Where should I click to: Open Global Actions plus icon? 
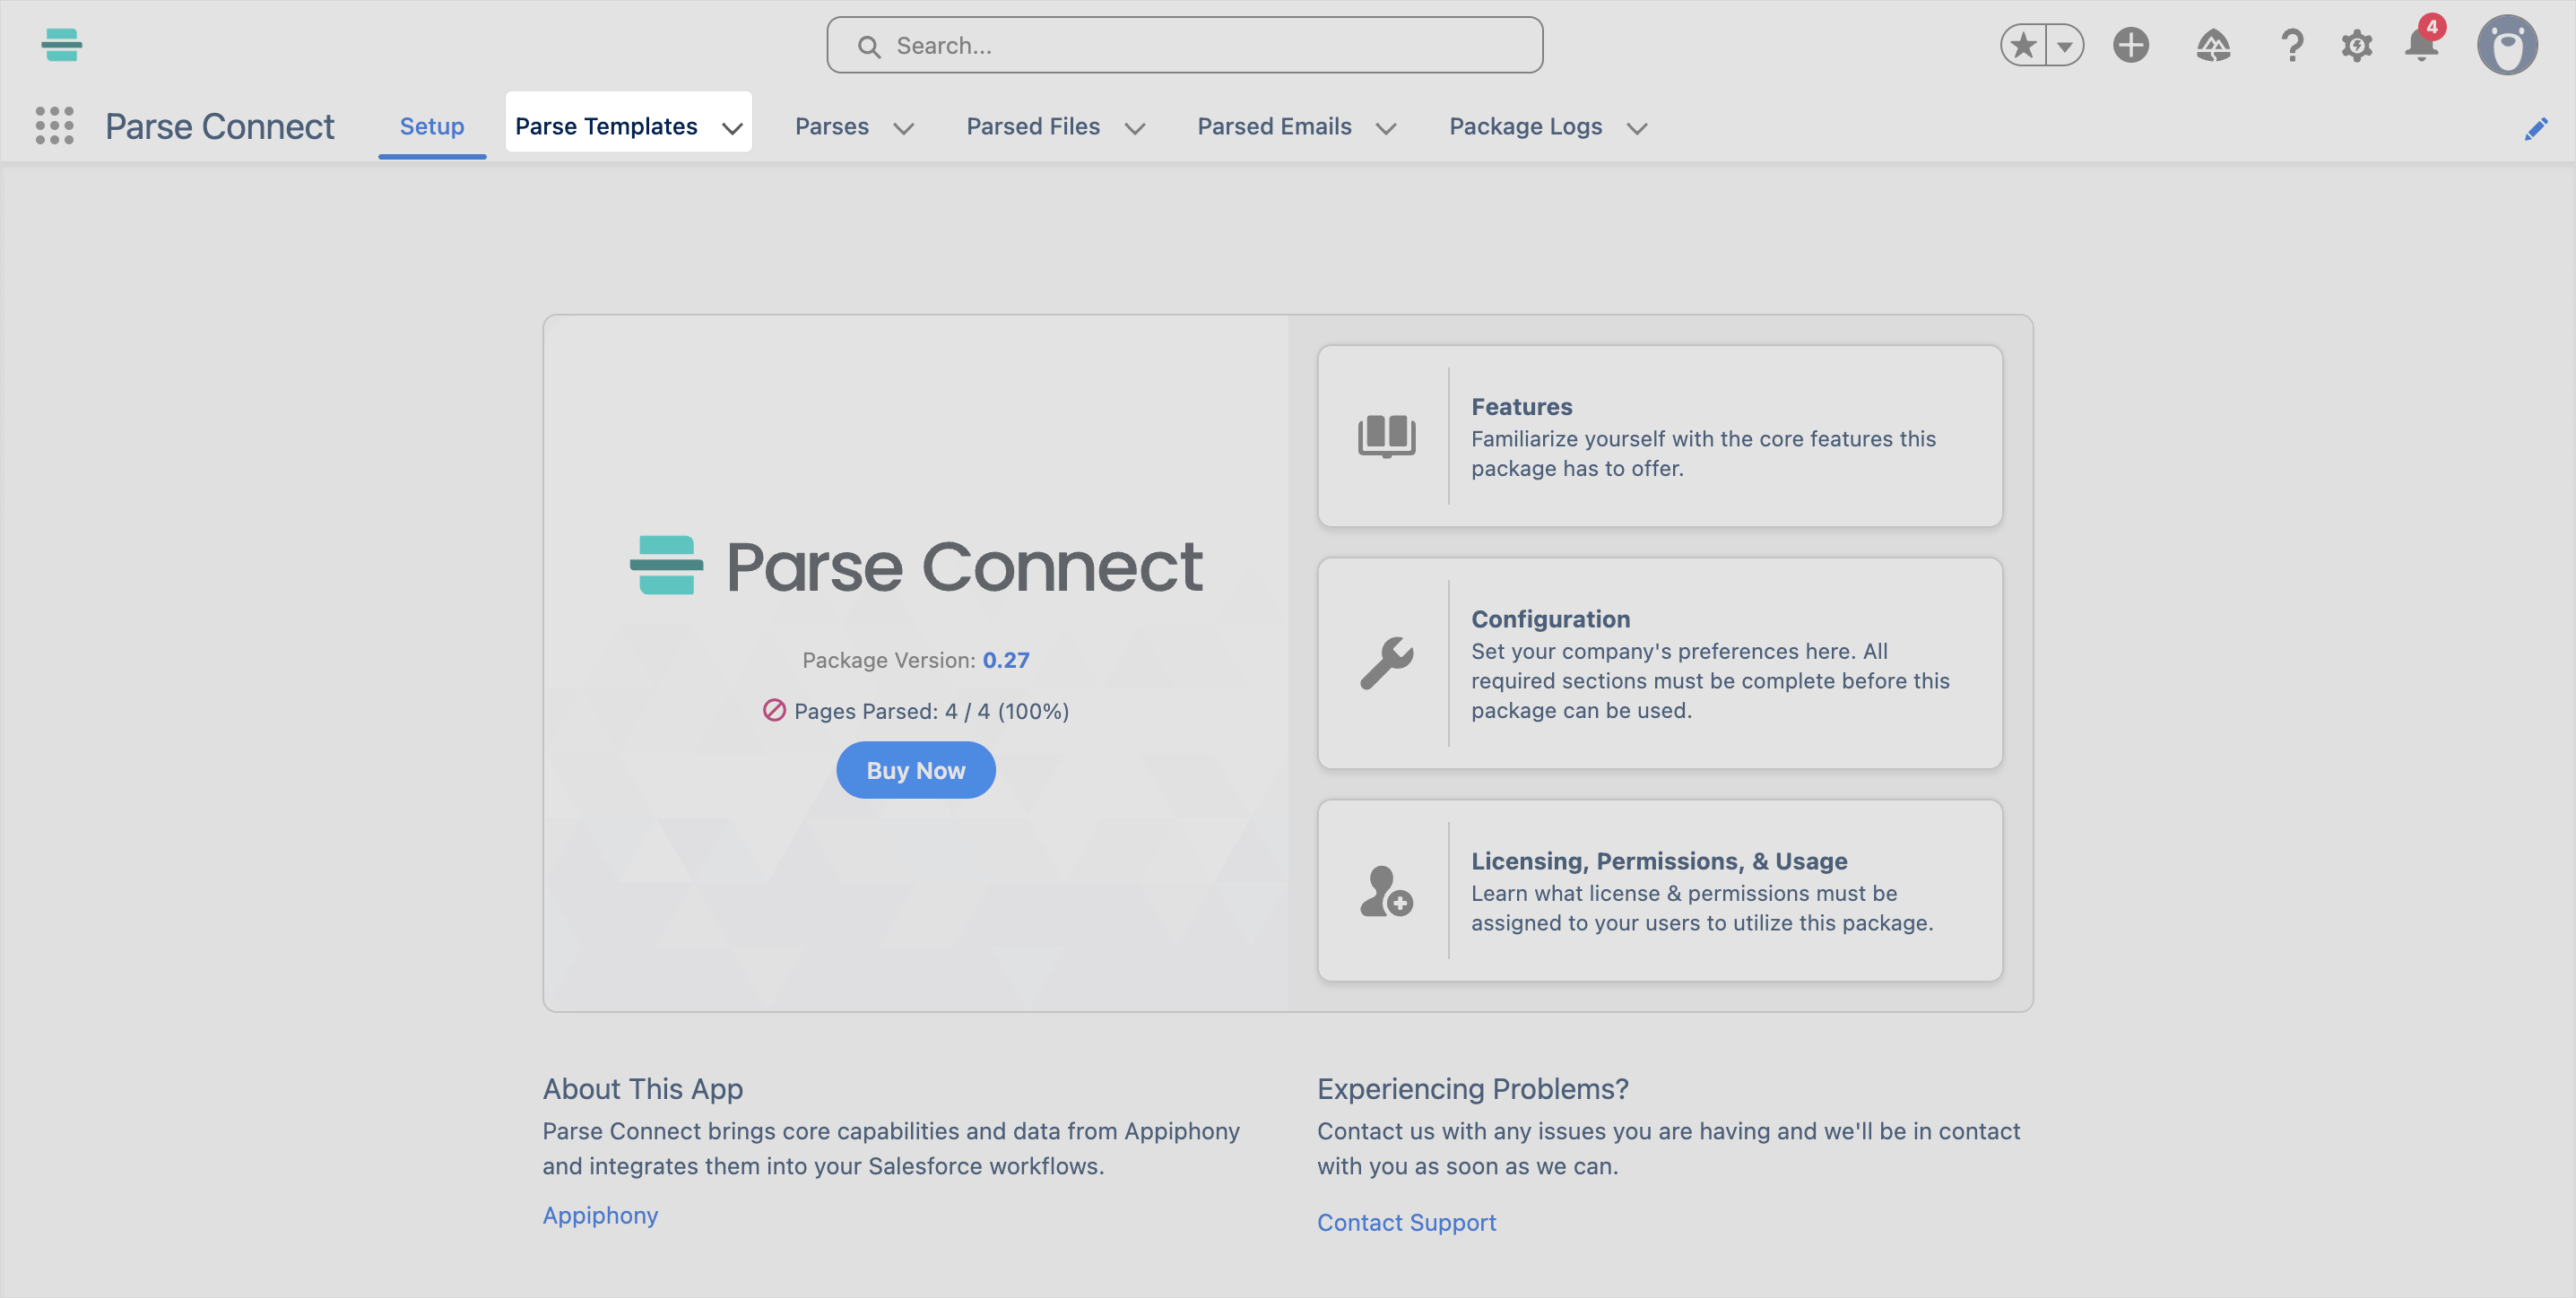point(2131,45)
